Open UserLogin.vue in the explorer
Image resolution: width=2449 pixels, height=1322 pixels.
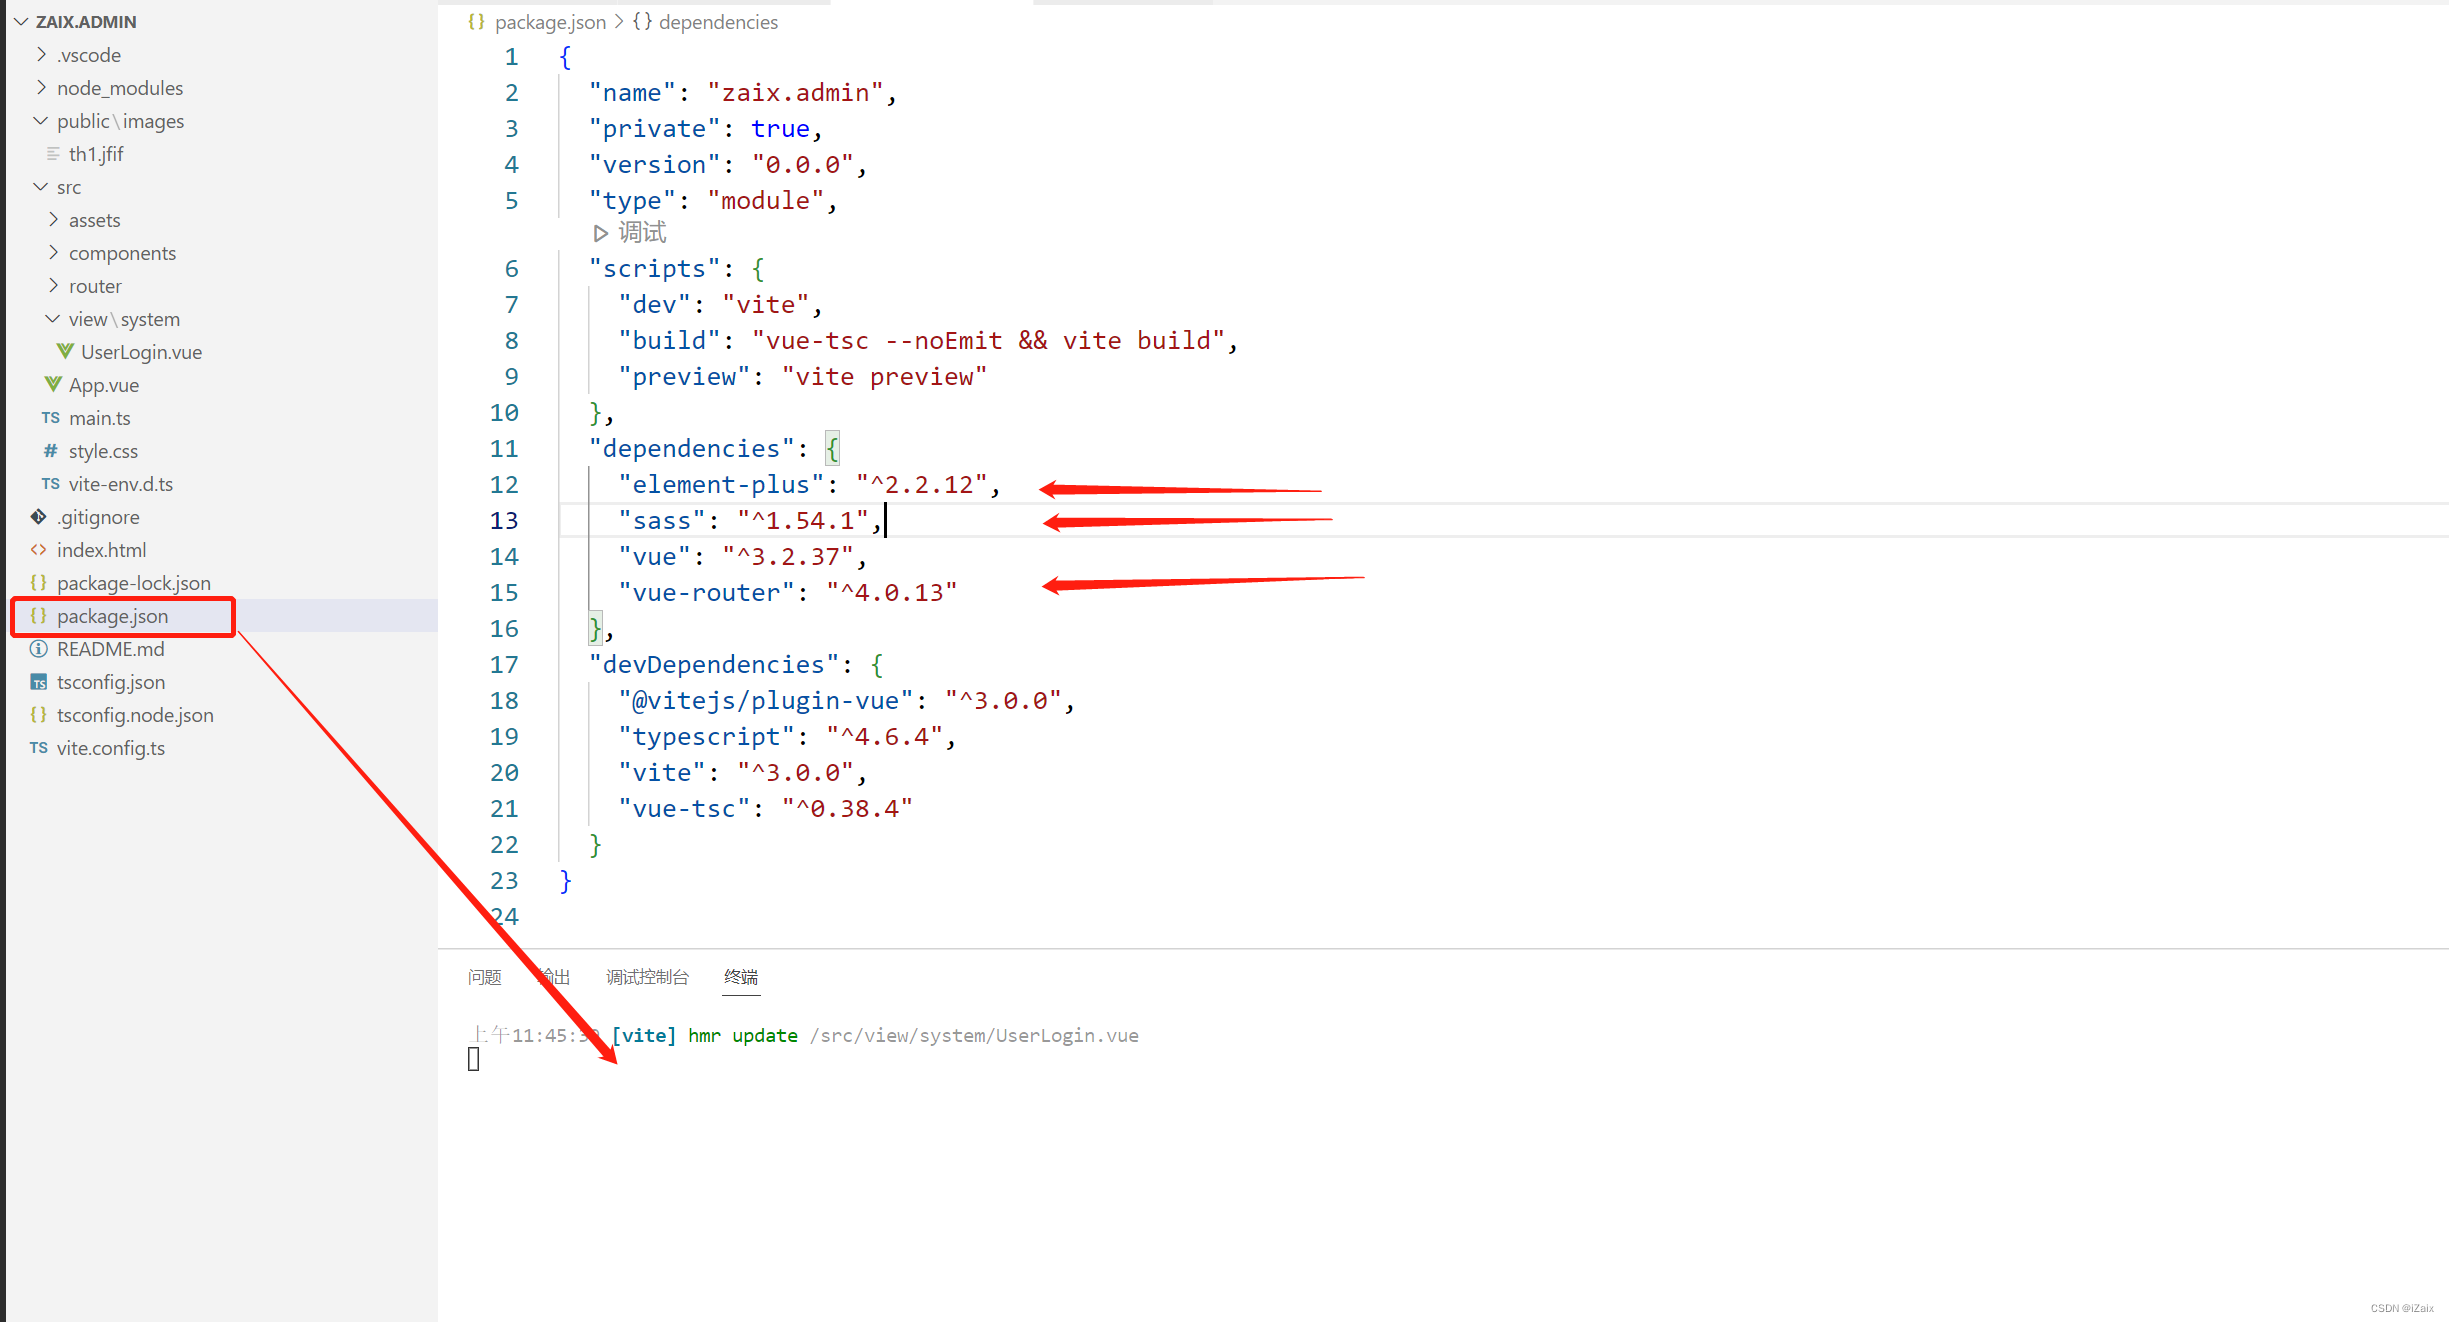(x=141, y=351)
